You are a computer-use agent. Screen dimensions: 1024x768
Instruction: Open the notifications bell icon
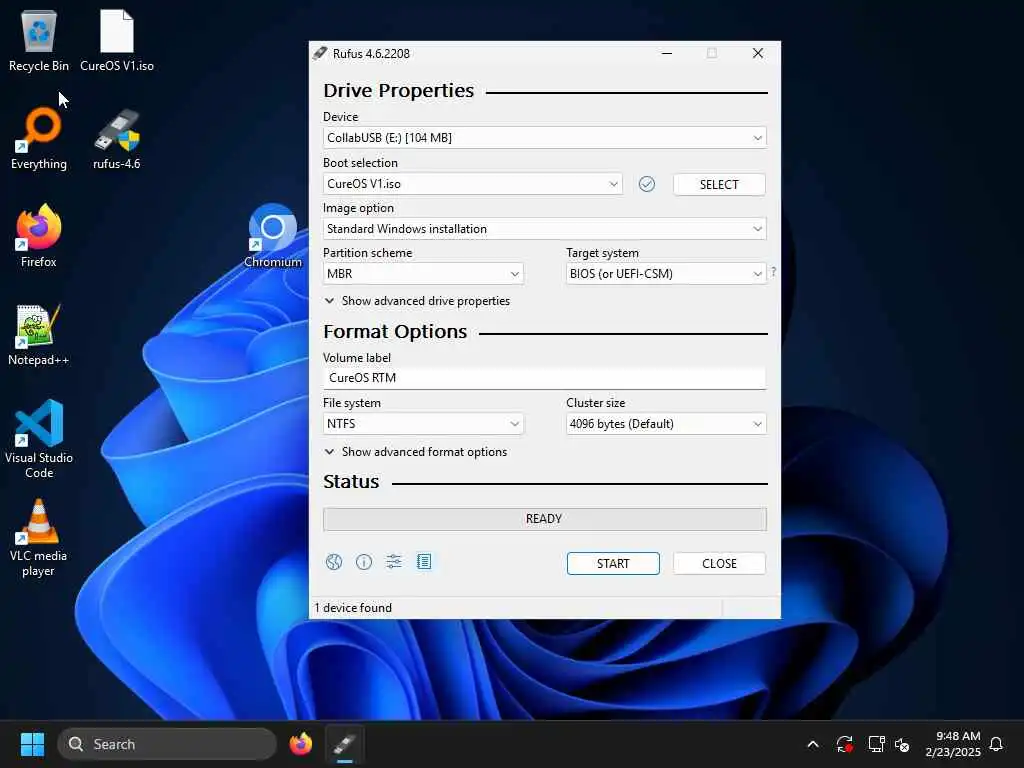point(996,744)
